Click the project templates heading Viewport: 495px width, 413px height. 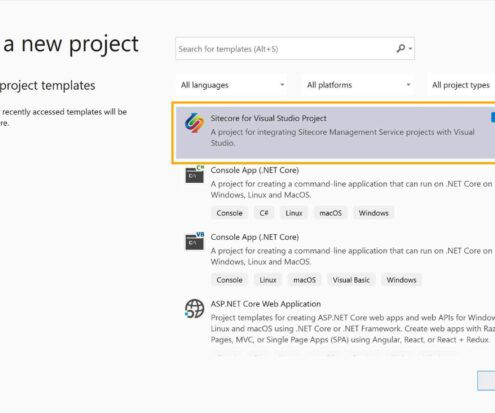click(x=48, y=86)
